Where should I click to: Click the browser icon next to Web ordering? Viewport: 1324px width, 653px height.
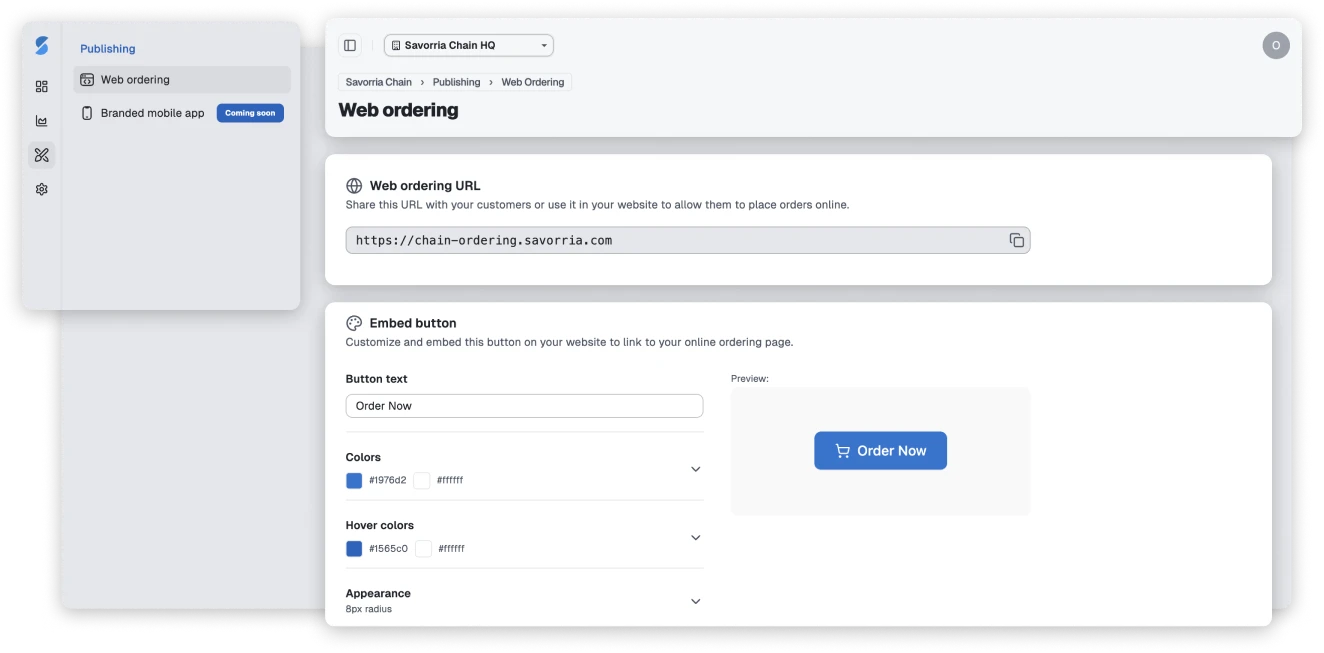[x=87, y=79]
